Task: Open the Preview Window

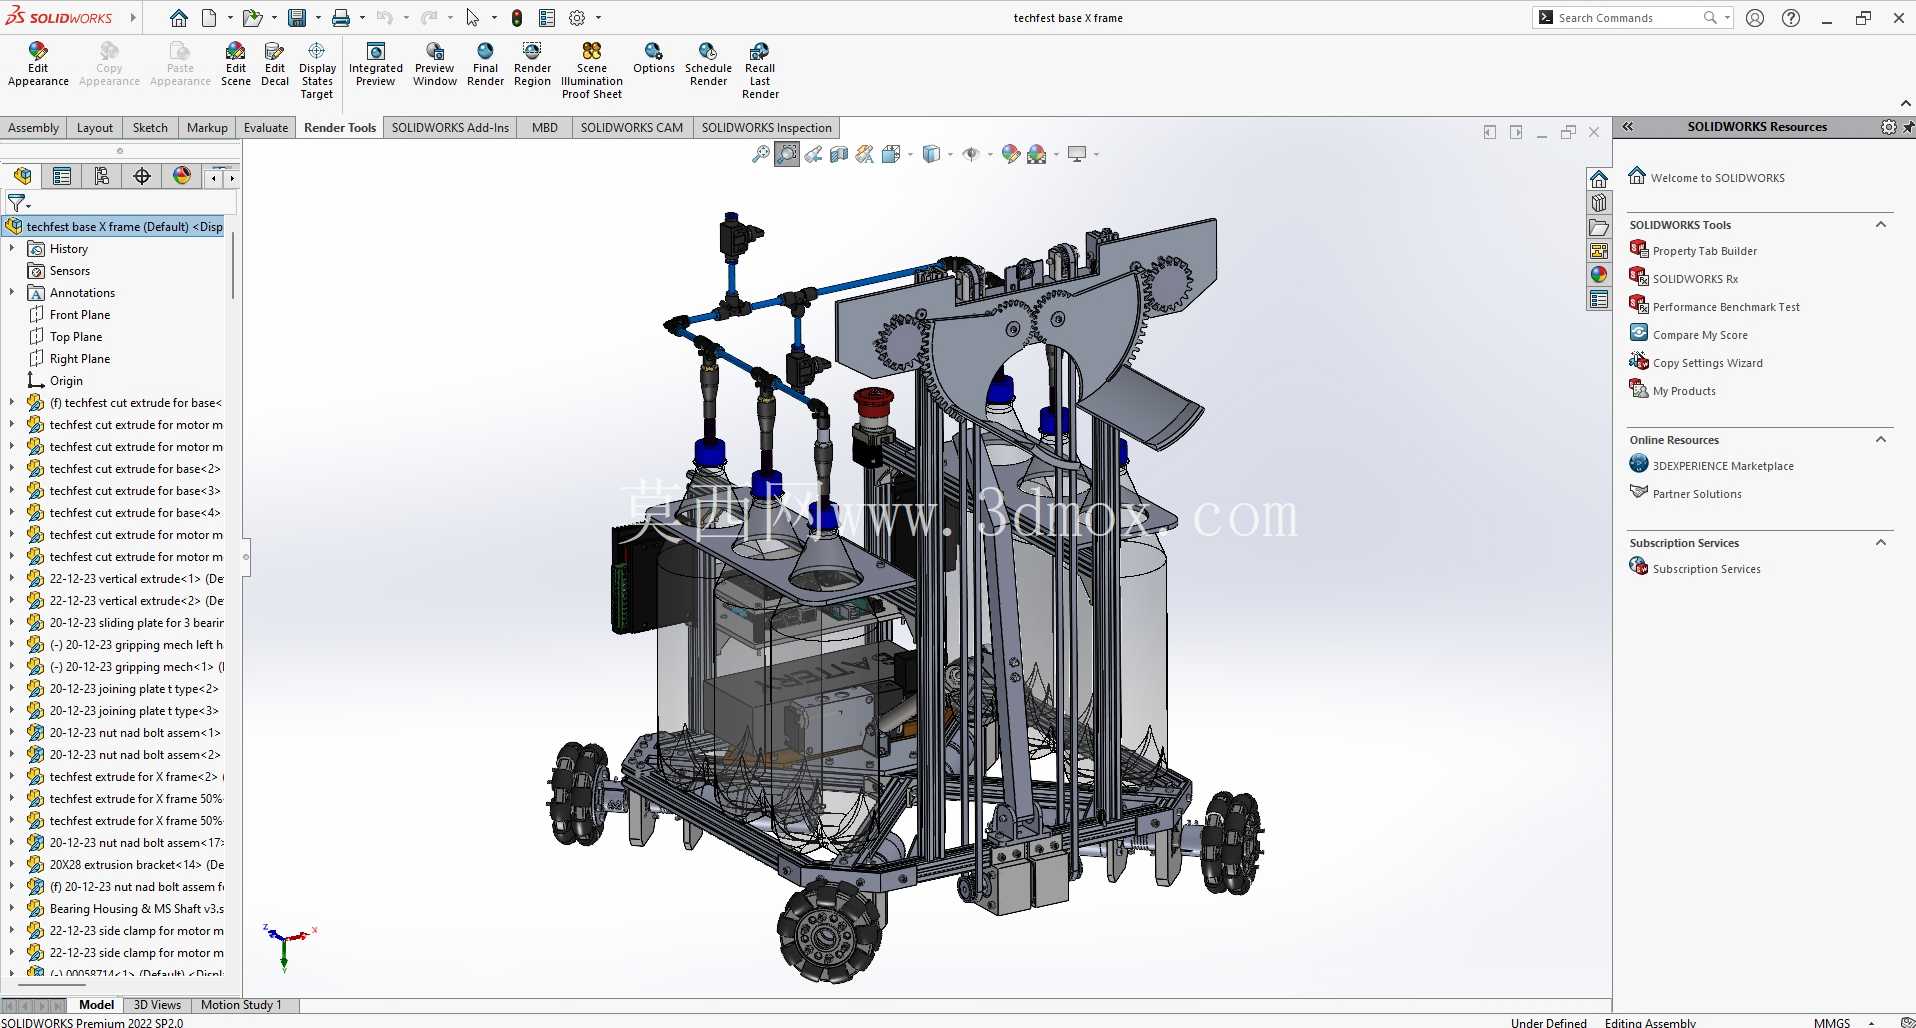Action: pos(435,64)
